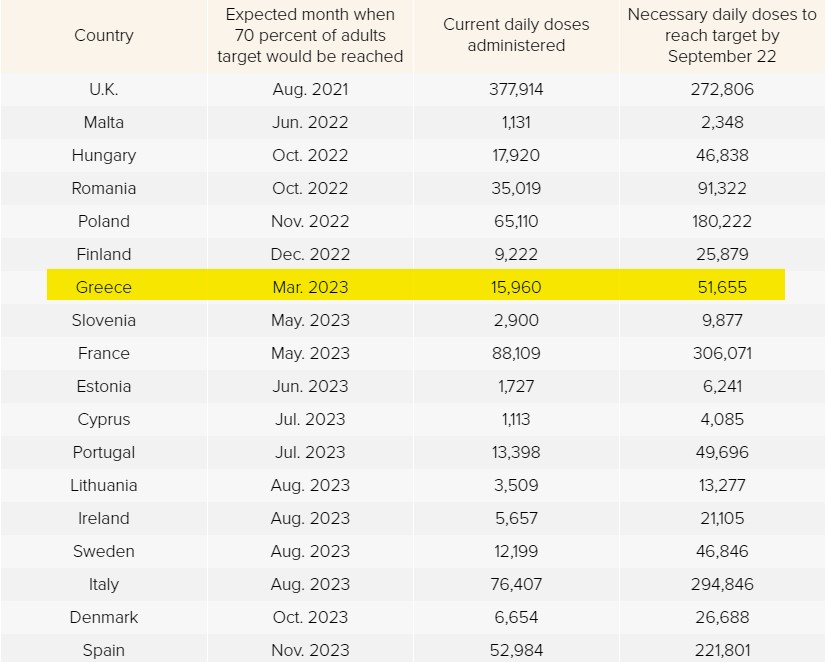Image resolution: width=826 pixels, height=662 pixels.
Task: Select the Slovenia country cell
Action: 104,320
